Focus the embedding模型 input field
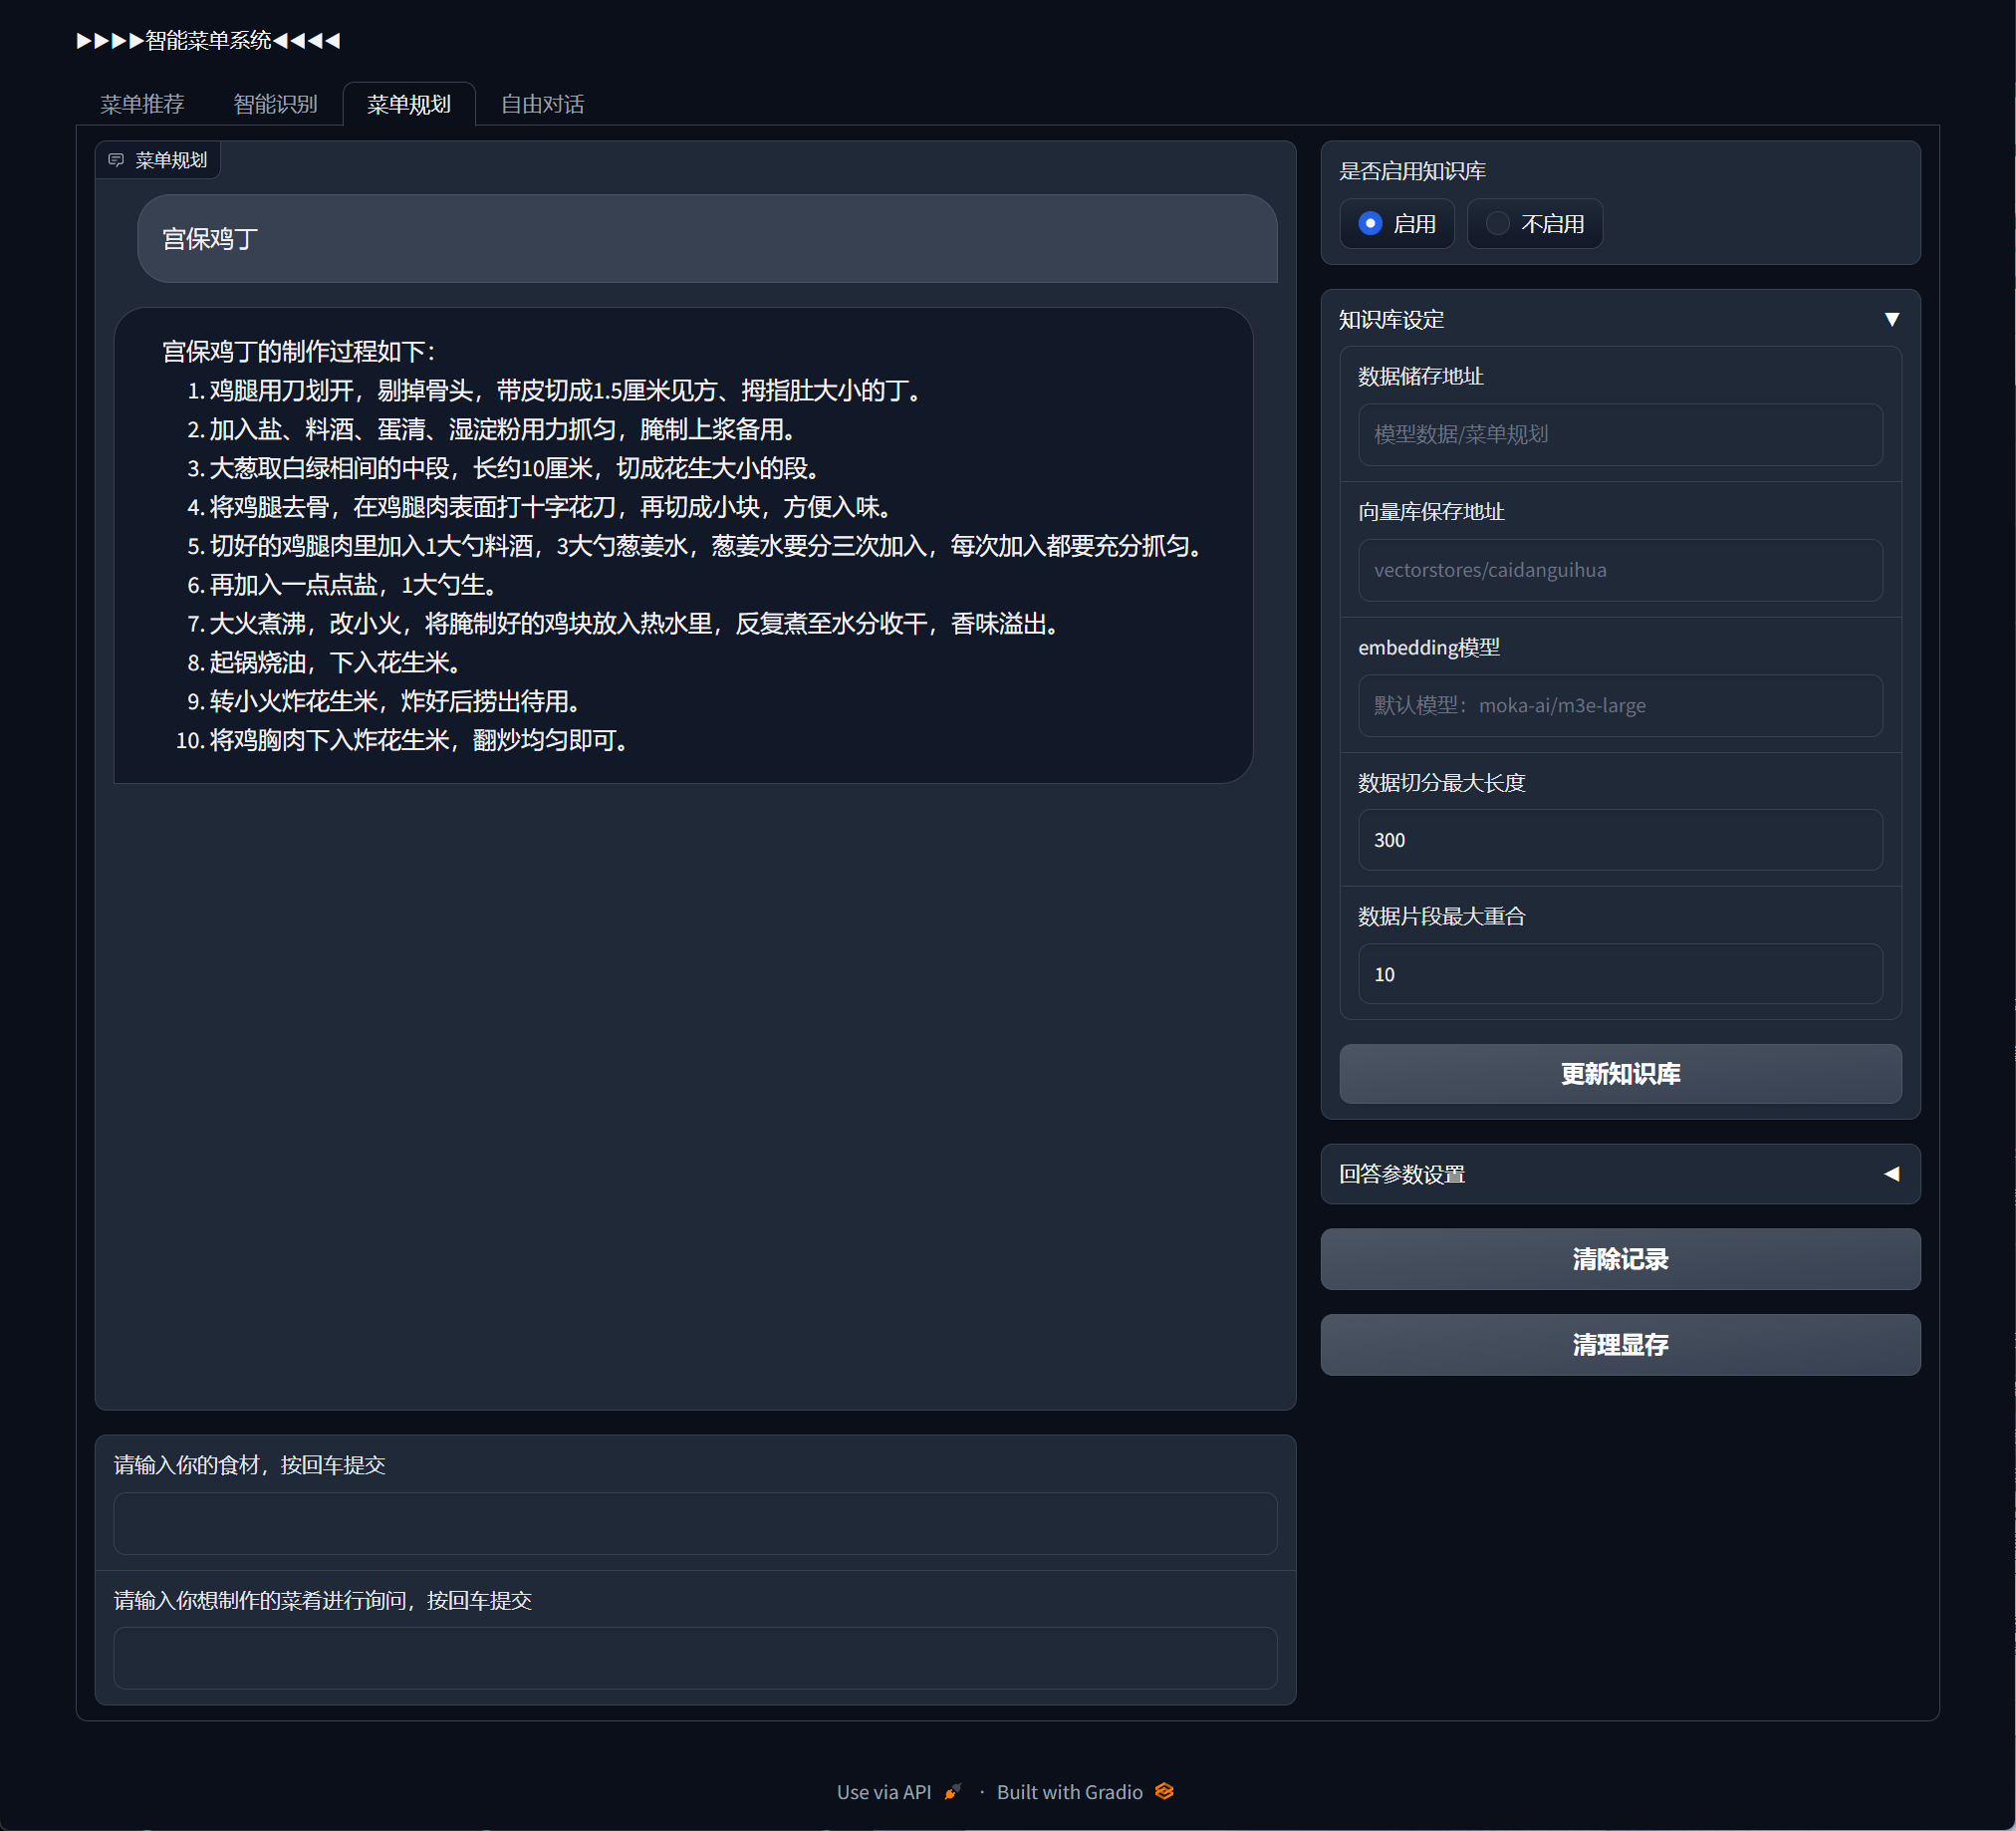 pos(1620,705)
